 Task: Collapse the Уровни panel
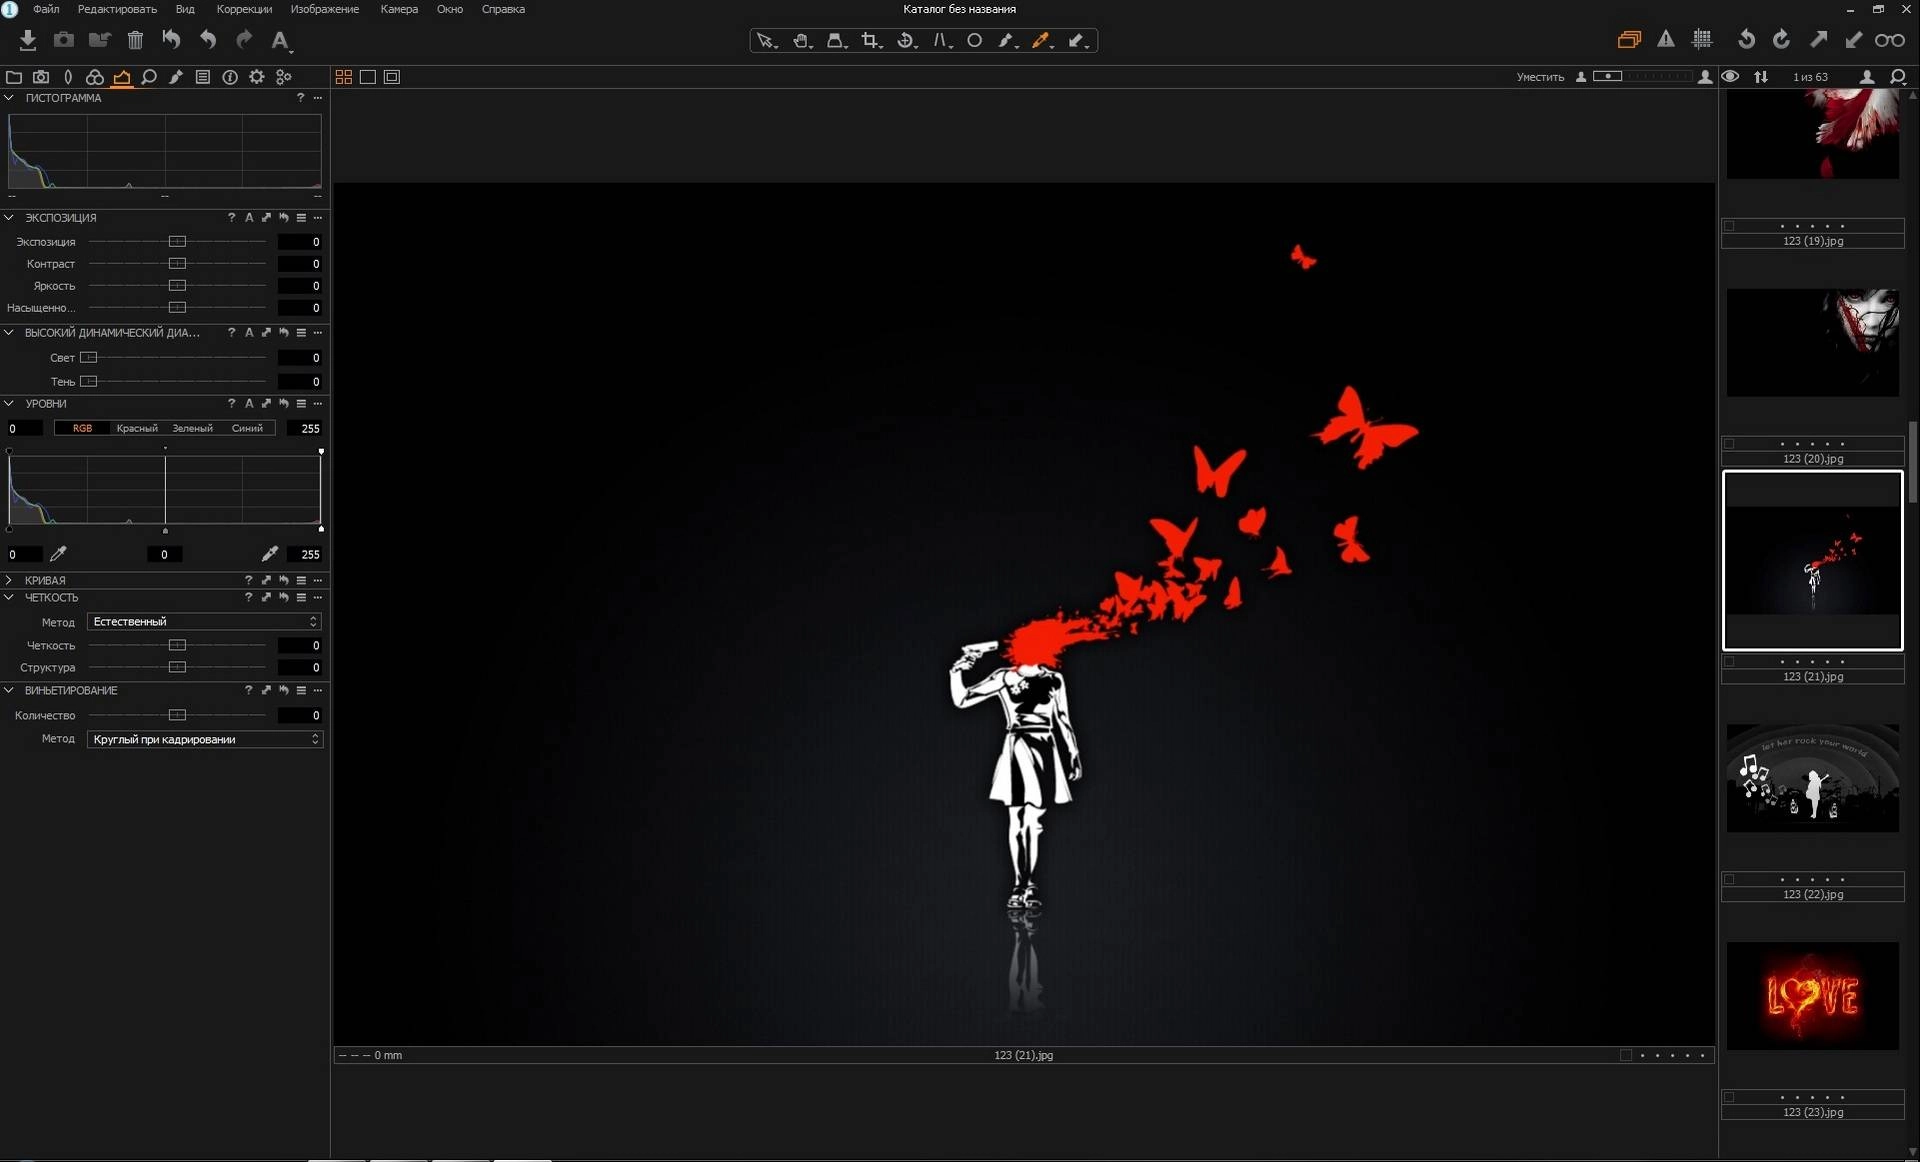(9, 403)
